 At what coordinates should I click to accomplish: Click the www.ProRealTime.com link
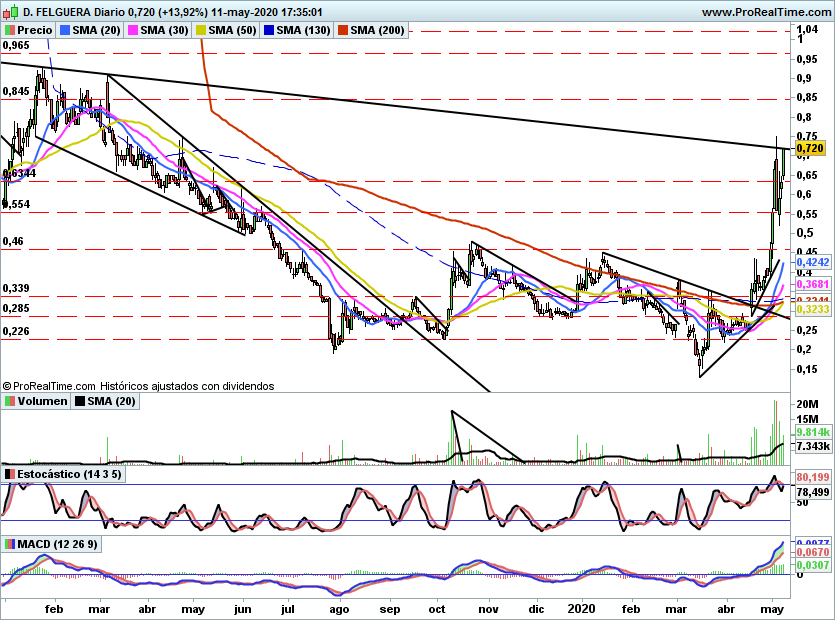coord(767,12)
